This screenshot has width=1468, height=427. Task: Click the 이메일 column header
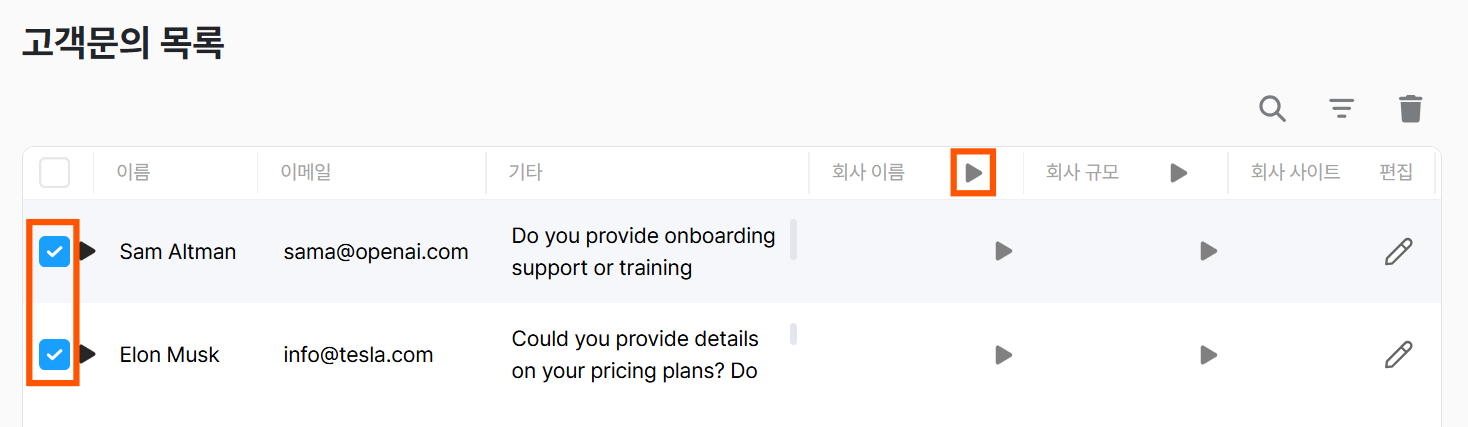point(306,173)
